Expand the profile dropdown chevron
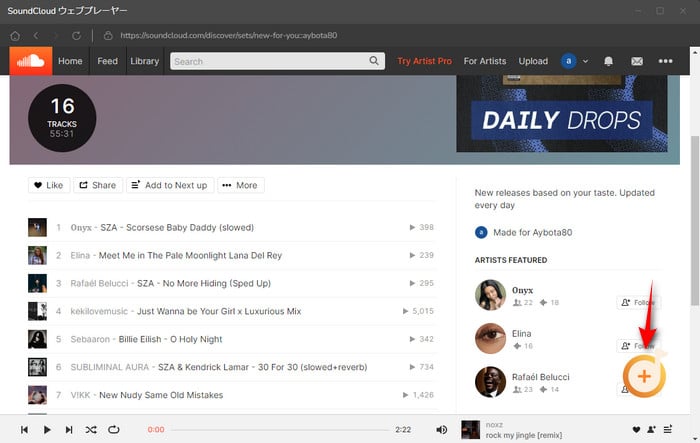Screen dimensions: 700x443 (x=585, y=61)
